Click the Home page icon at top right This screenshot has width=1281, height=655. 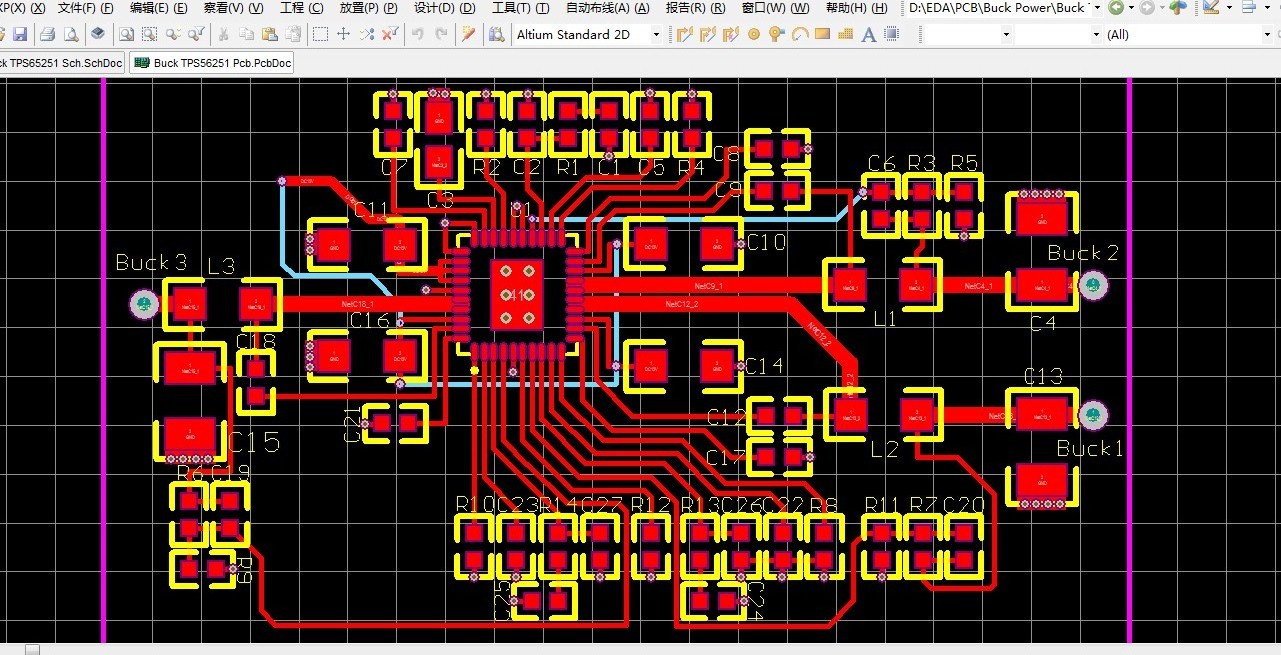(x=1178, y=8)
